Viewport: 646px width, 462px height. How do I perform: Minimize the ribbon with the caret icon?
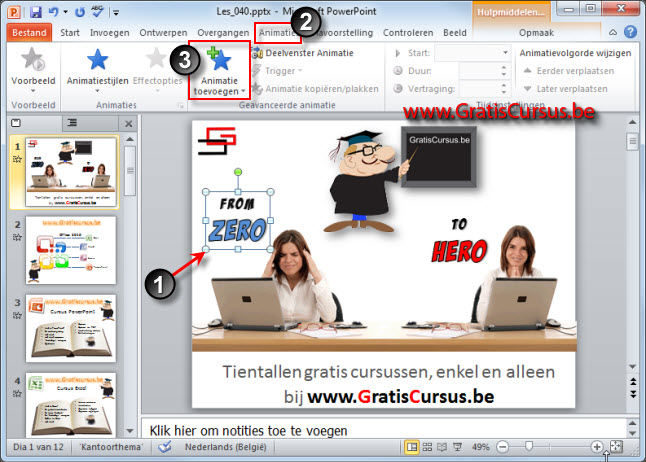[x=613, y=32]
